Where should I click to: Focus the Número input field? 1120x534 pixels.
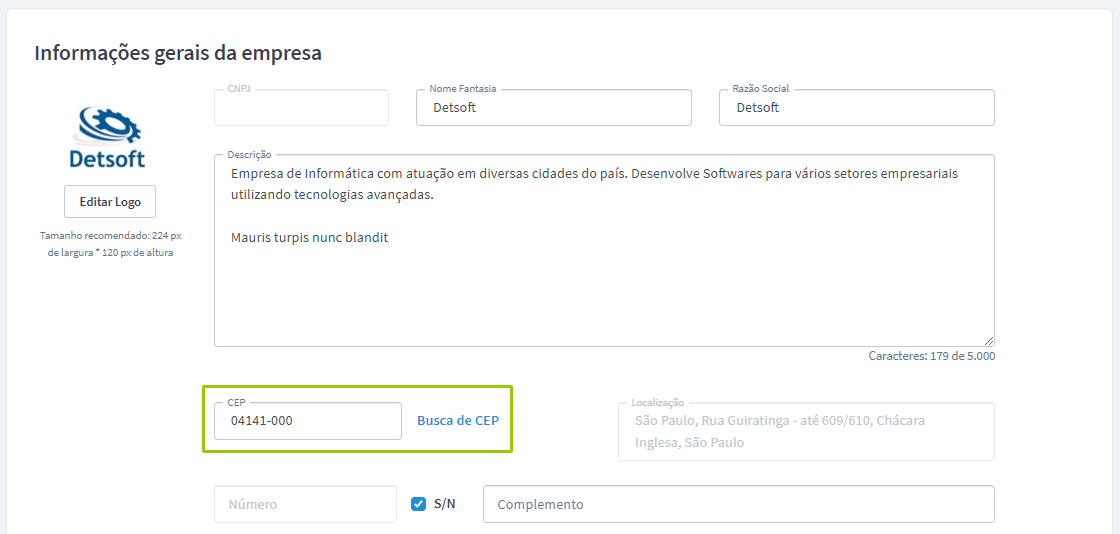(x=305, y=504)
